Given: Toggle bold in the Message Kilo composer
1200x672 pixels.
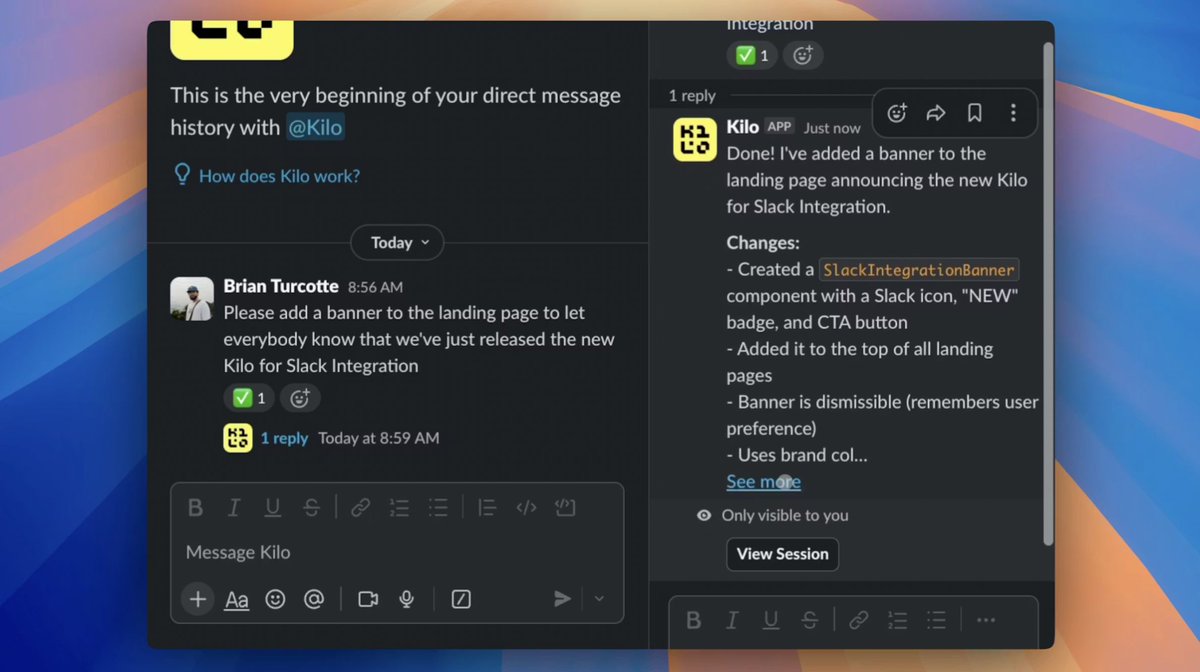Looking at the screenshot, I should point(196,508).
